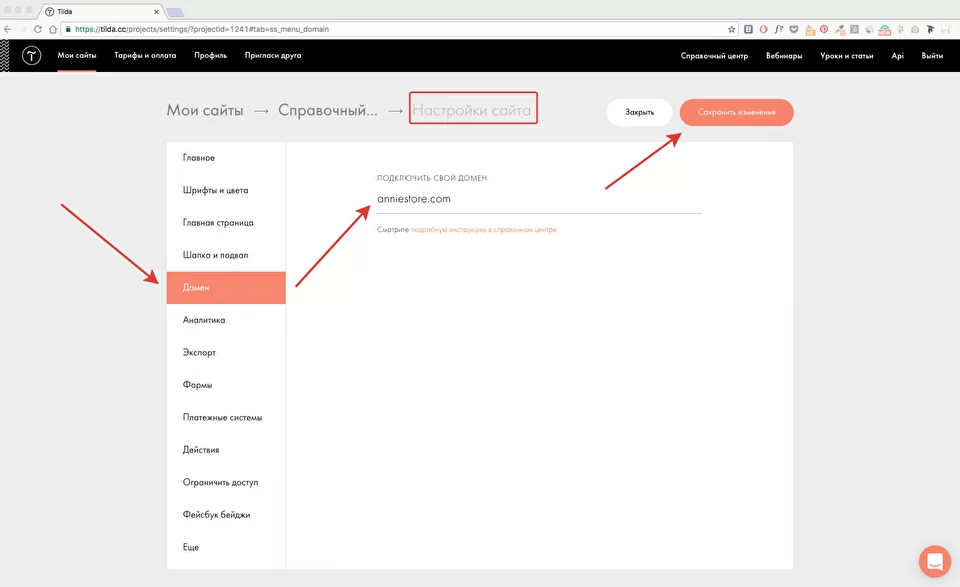Select Шапка и подвал tab
The image size is (960, 587).
pos(226,255)
